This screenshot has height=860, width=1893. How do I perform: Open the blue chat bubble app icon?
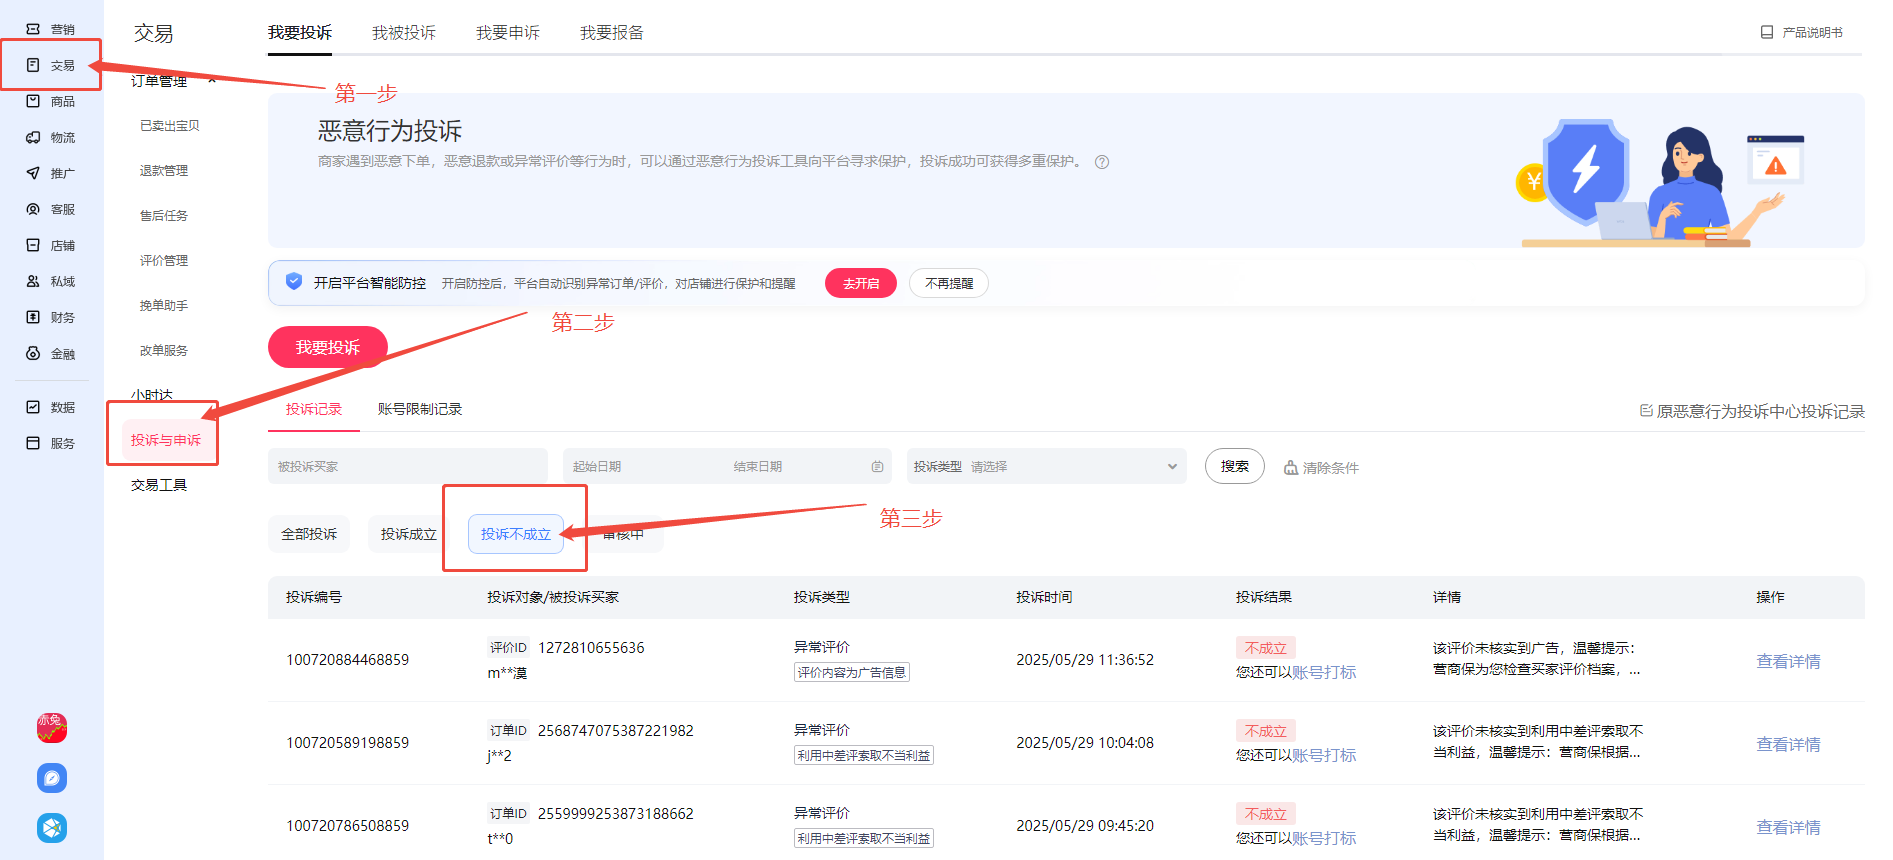(x=52, y=778)
